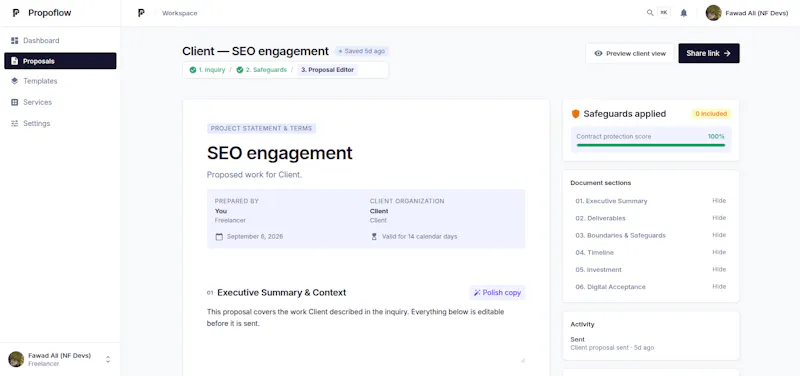Open Settings in the sidebar
The image size is (800, 376).
(x=60, y=123)
